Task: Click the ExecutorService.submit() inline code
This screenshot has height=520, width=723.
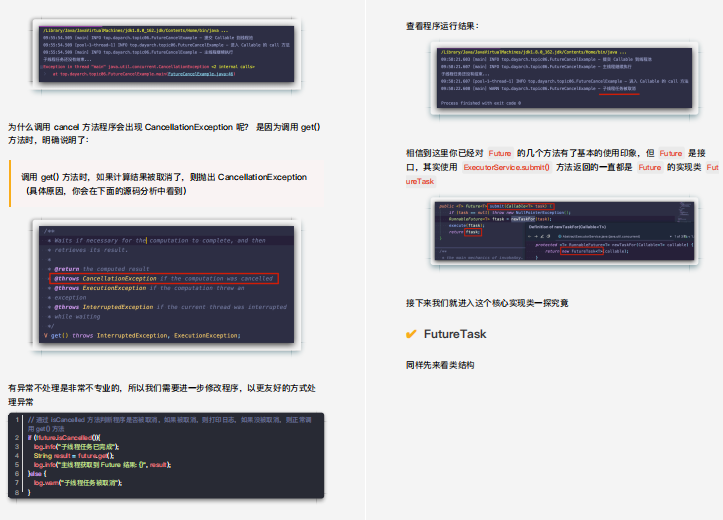Action: (x=506, y=167)
